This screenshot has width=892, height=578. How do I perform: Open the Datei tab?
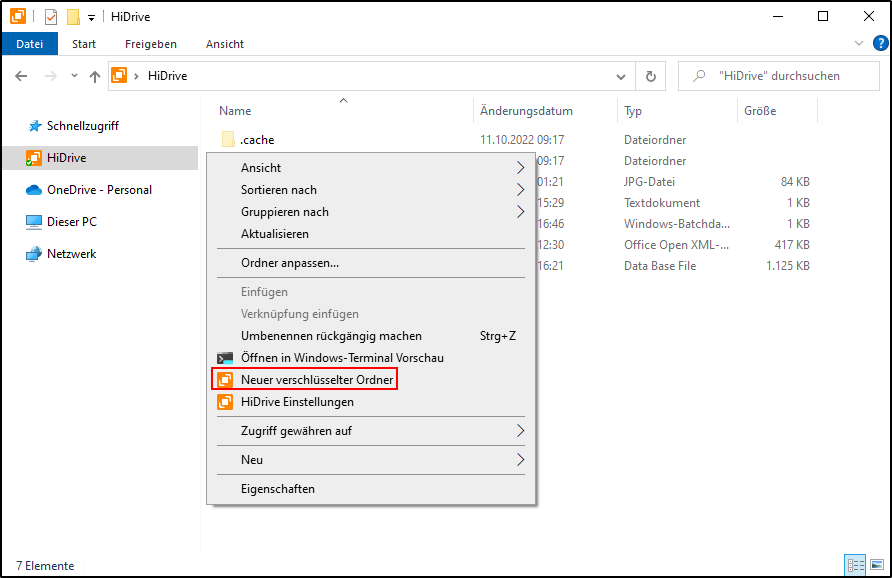[x=30, y=44]
